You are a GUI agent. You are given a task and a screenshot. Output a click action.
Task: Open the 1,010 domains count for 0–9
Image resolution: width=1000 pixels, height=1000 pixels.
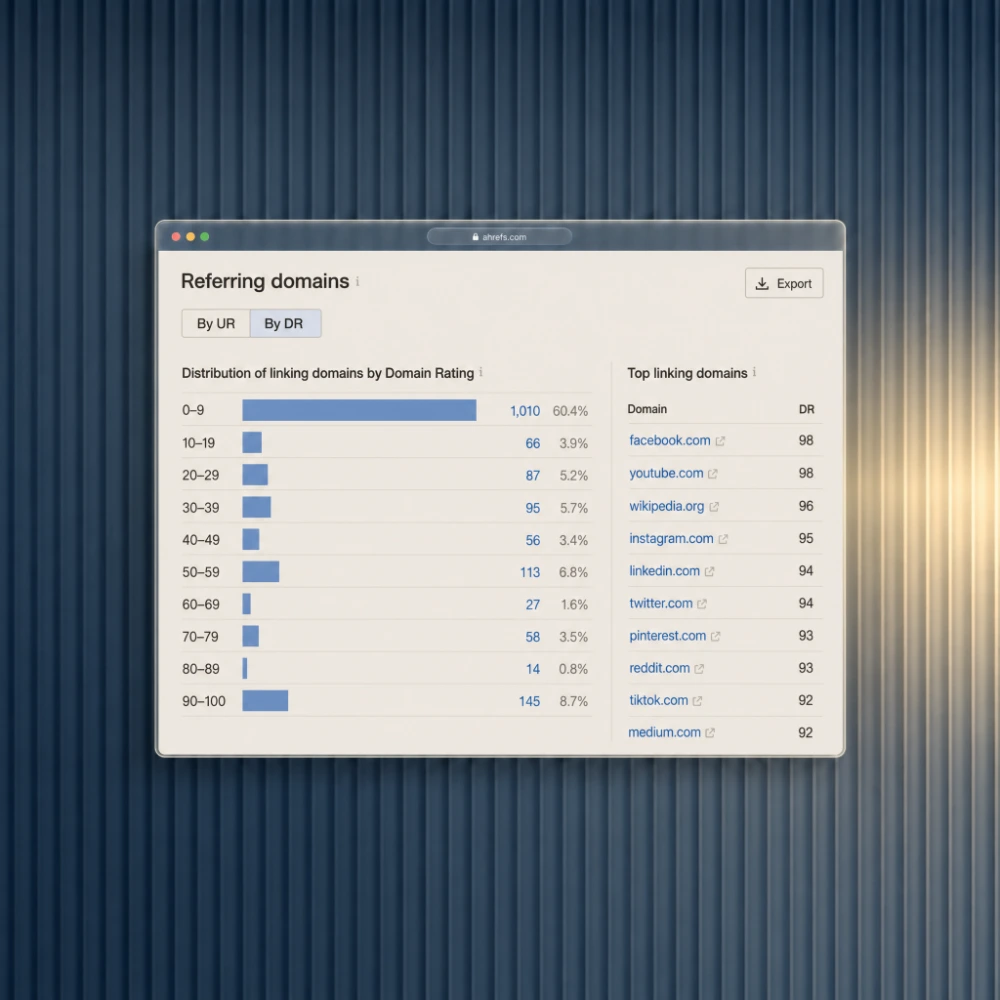pos(525,411)
